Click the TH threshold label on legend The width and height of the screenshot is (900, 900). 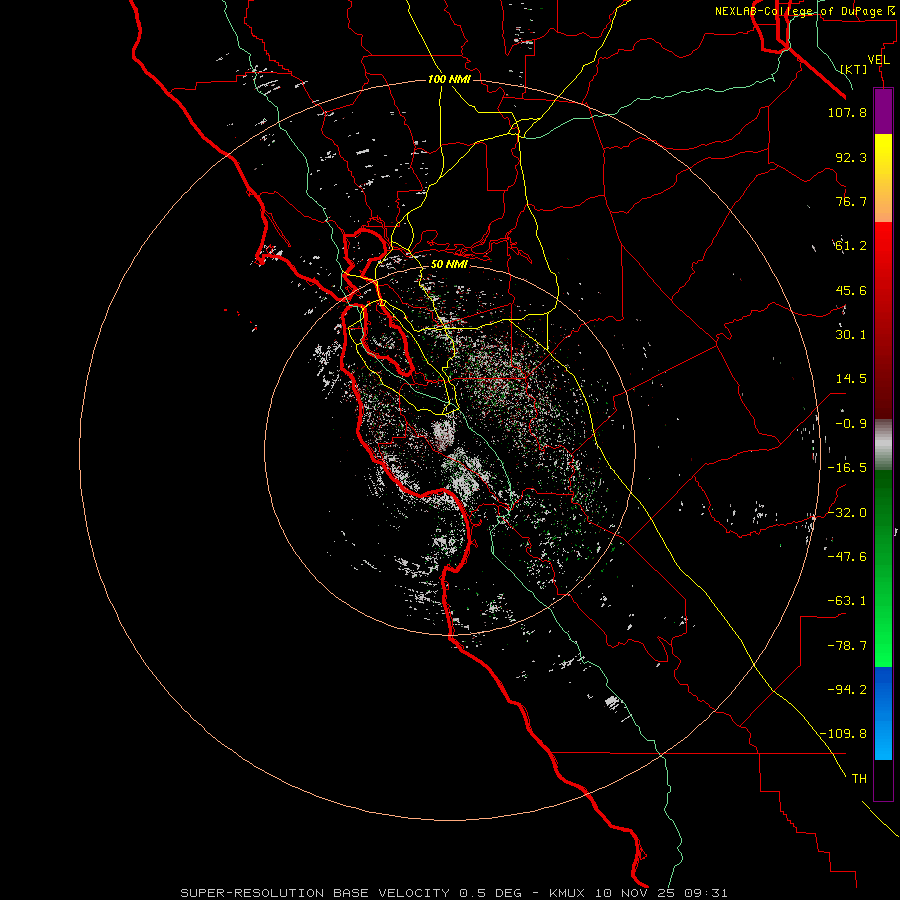(x=859, y=779)
